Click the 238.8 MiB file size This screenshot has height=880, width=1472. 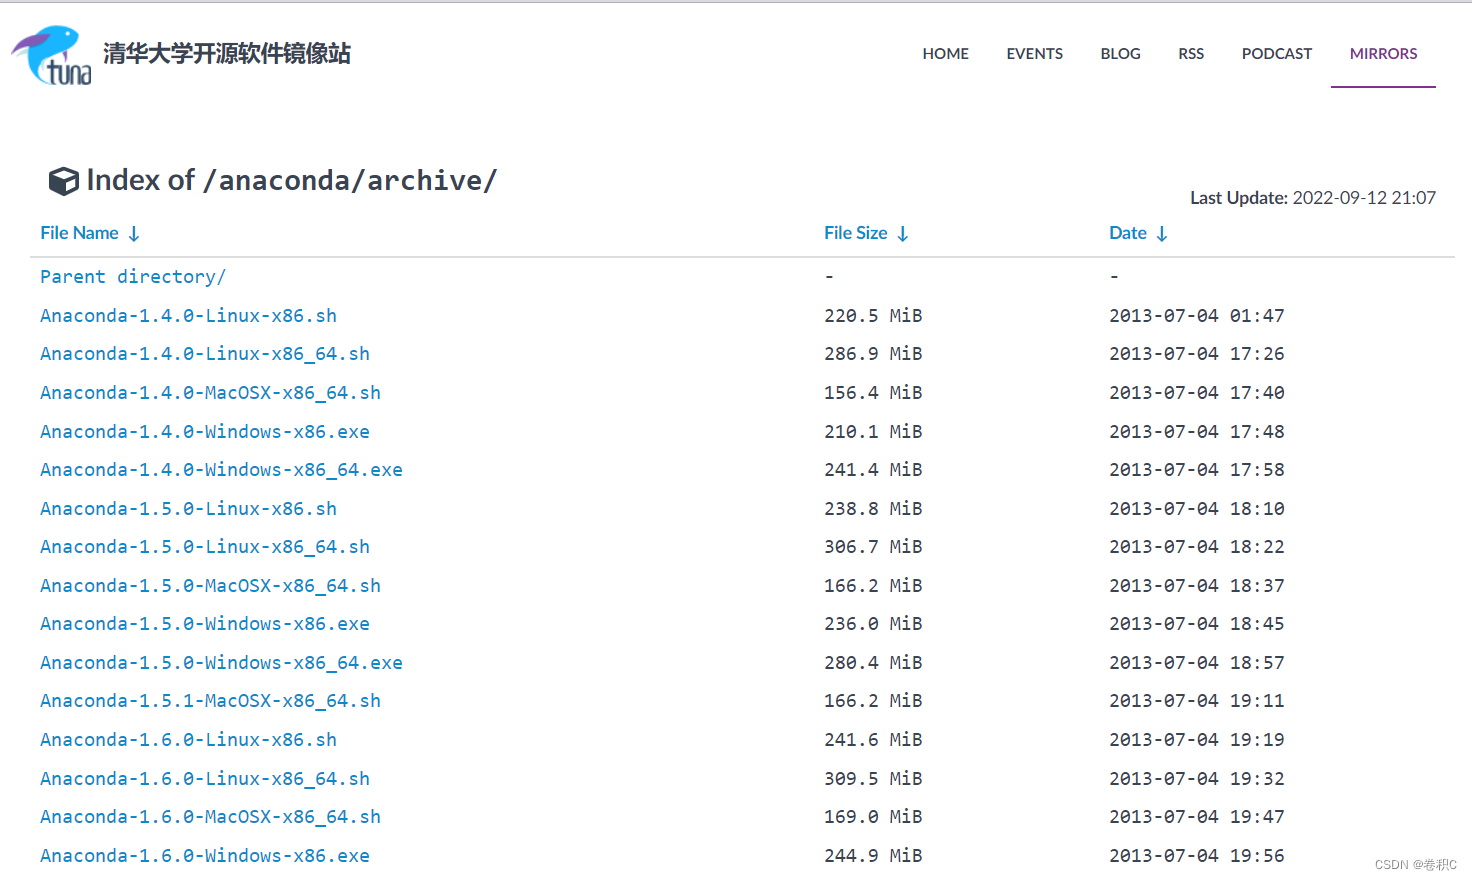pyautogui.click(x=873, y=509)
